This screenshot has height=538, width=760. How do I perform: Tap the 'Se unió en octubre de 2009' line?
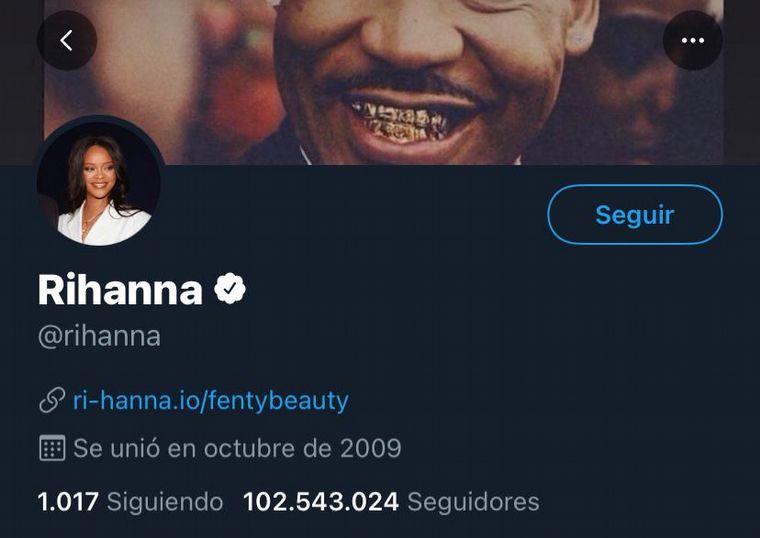(x=237, y=448)
